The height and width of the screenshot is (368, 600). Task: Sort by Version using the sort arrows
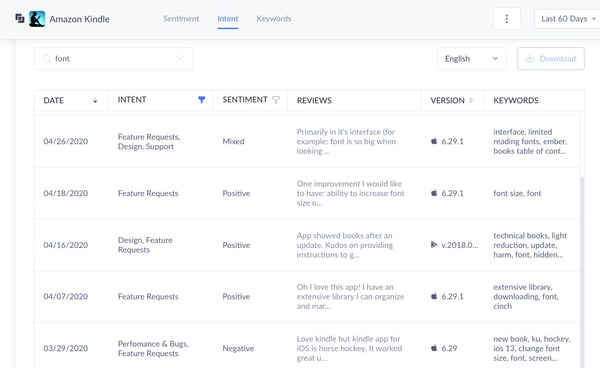471,100
